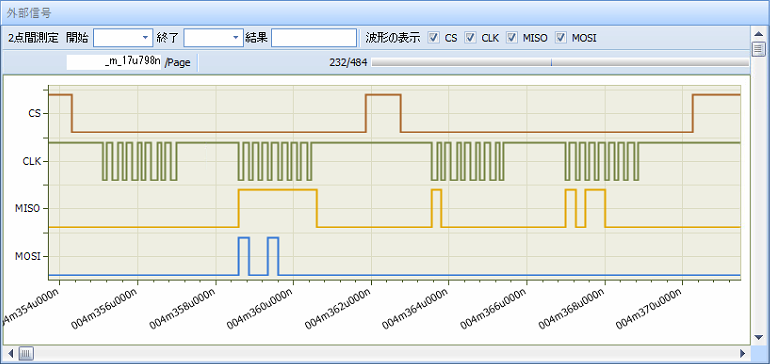Click the 結果 result field
This screenshot has height=364, width=770.
314,37
